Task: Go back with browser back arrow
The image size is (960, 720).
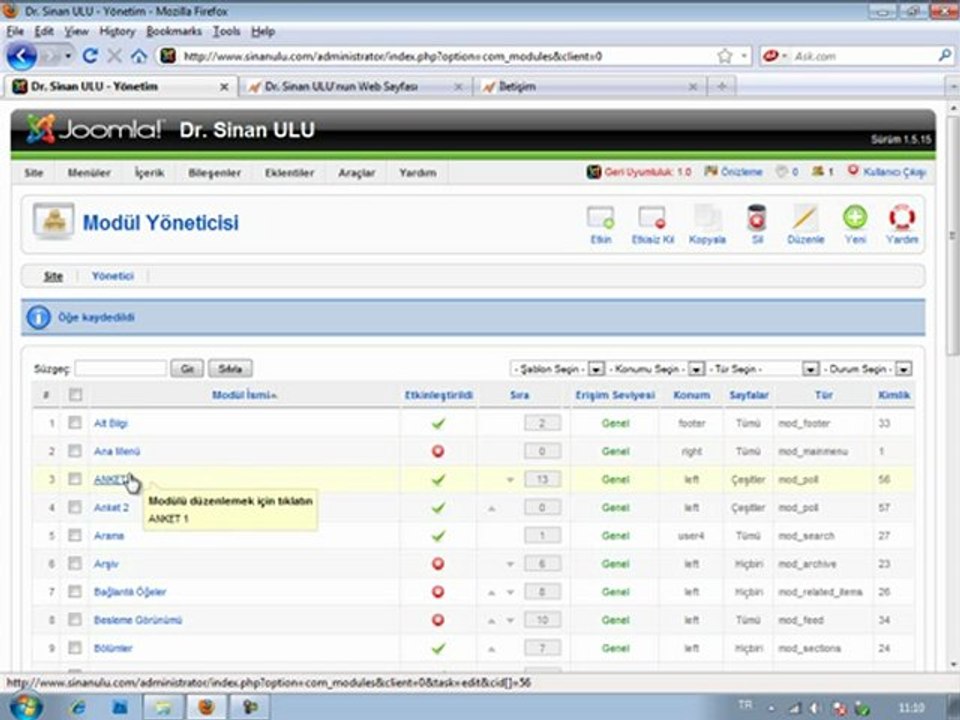Action: [x=21, y=56]
